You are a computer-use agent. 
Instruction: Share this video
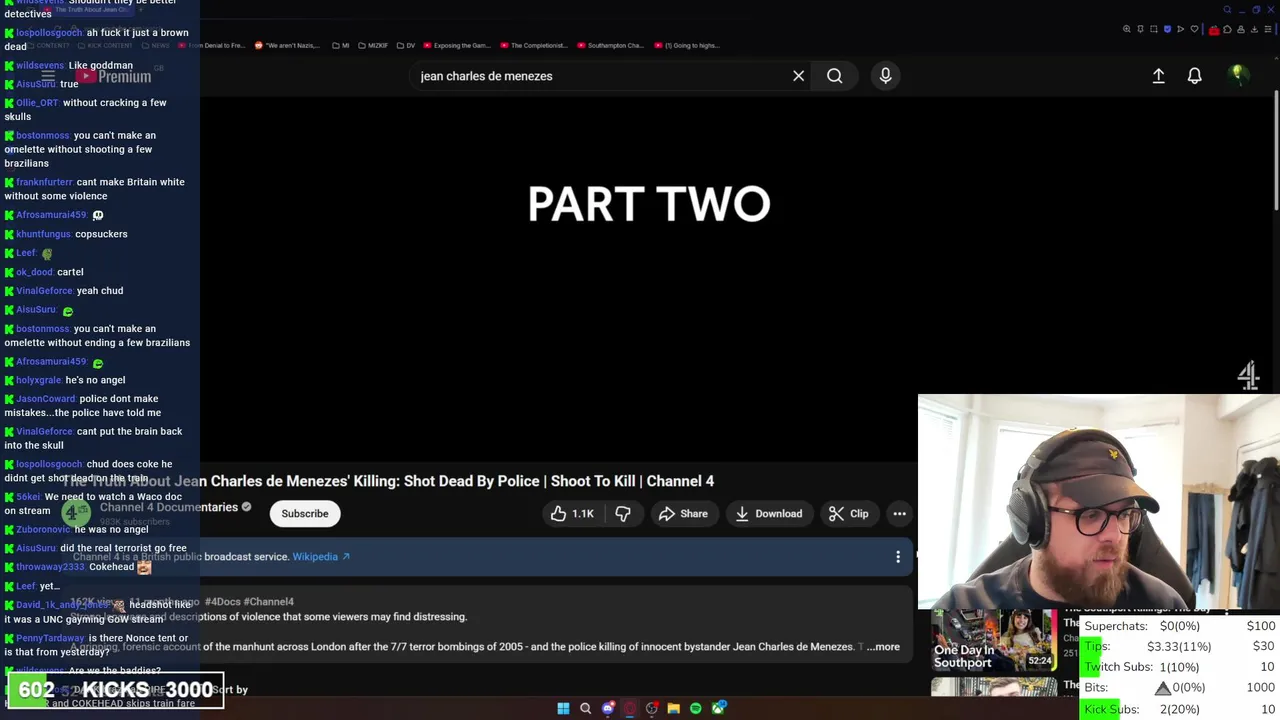click(x=683, y=513)
